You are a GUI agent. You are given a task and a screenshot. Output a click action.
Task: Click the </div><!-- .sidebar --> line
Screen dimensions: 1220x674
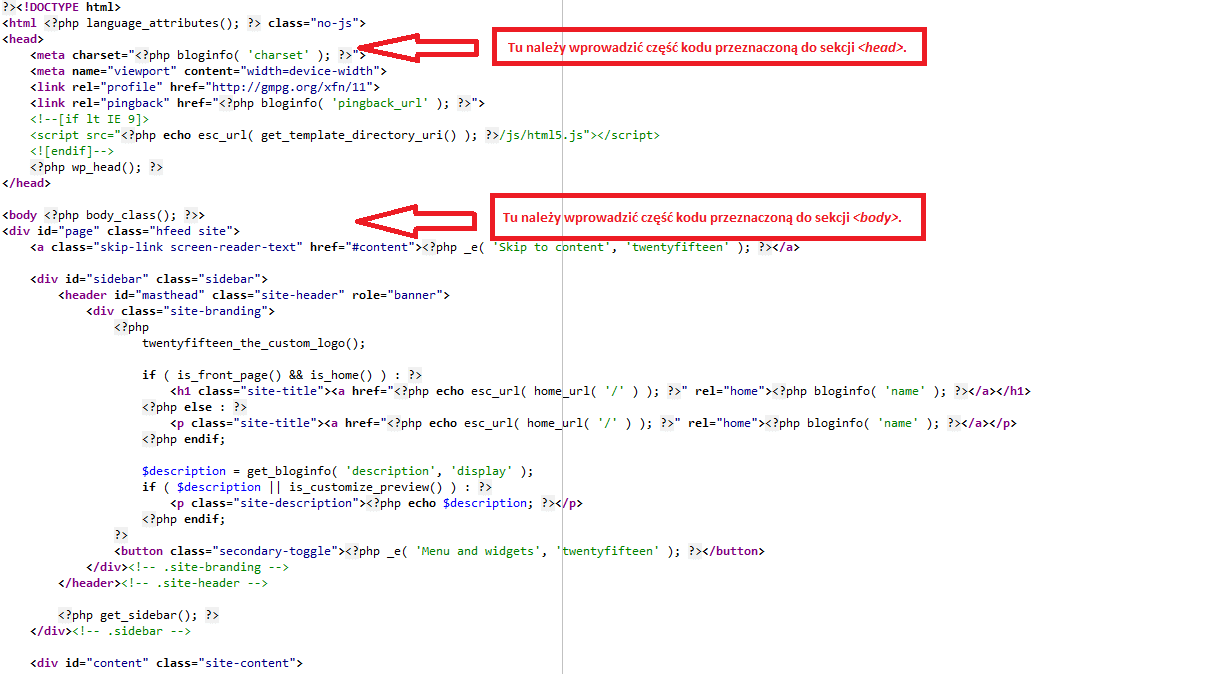tap(110, 631)
